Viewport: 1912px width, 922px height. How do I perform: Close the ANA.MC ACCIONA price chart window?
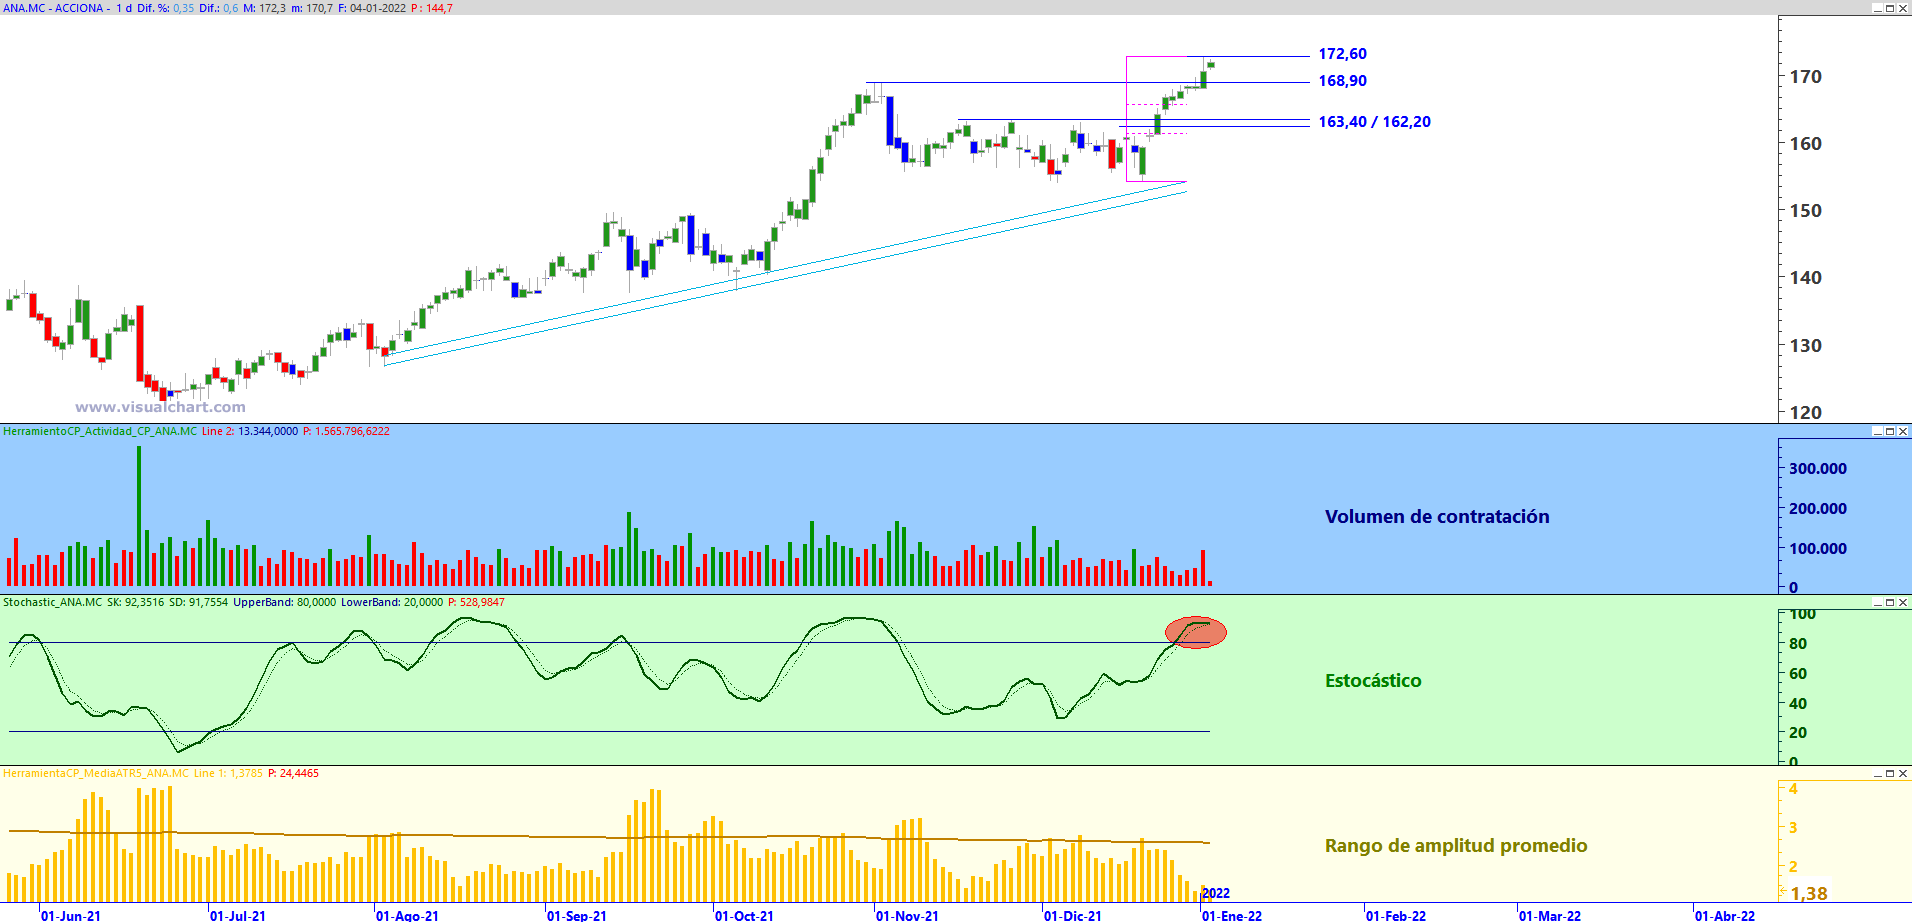[1903, 8]
